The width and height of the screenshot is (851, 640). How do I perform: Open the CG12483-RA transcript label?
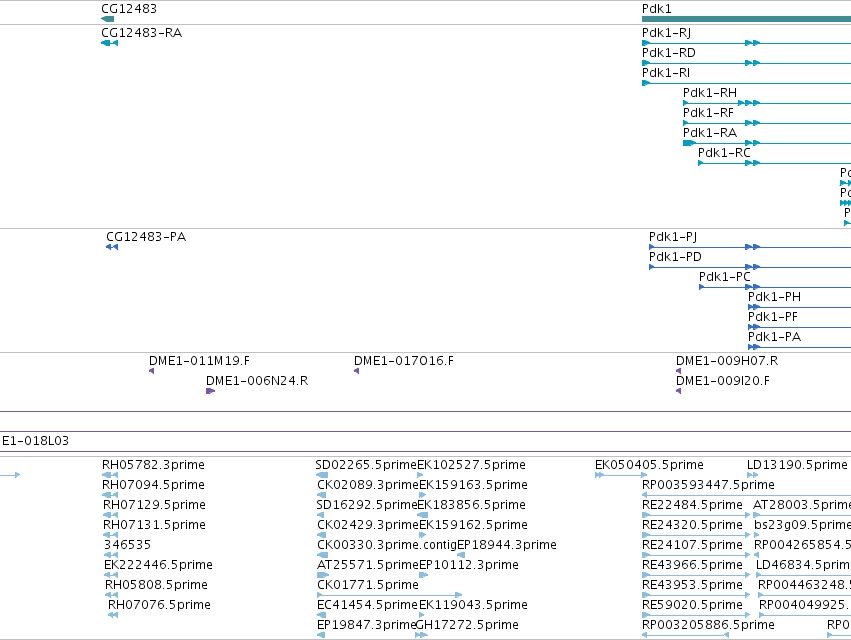click(142, 33)
